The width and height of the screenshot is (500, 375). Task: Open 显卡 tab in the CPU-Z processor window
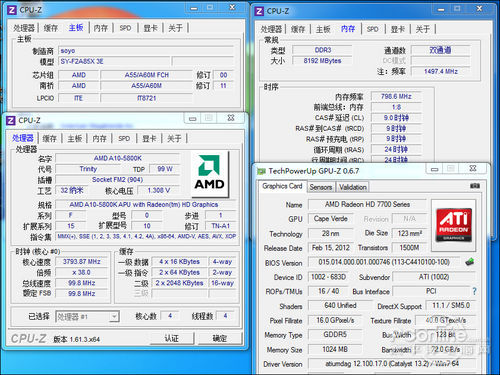[x=149, y=138]
